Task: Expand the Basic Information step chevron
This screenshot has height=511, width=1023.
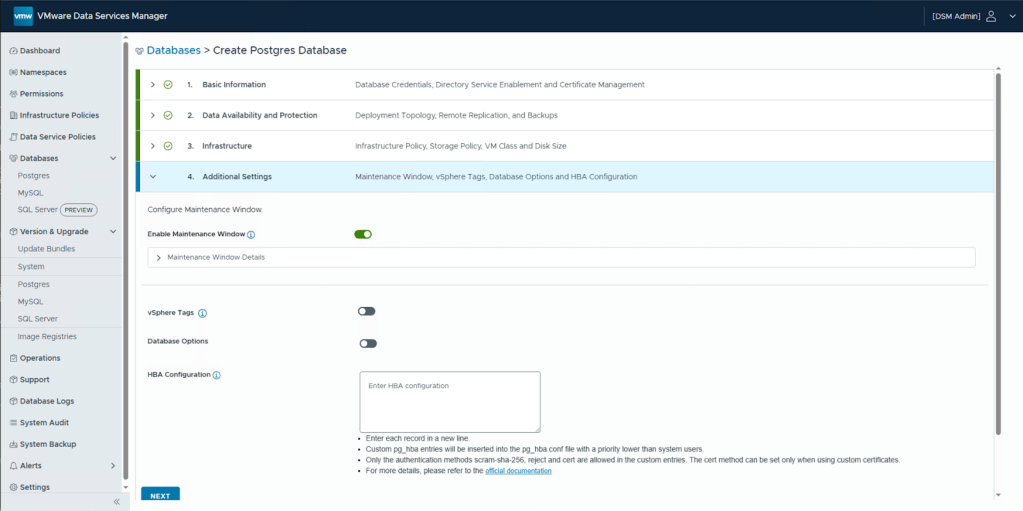Action: click(x=153, y=85)
